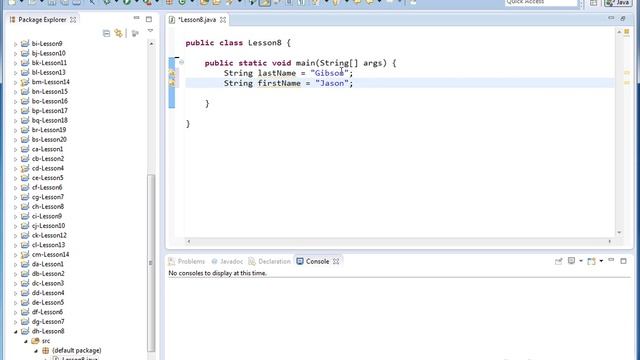Expand the bm-Lesson14 project
This screenshot has height=360, width=640.
pyautogui.click(x=16, y=82)
